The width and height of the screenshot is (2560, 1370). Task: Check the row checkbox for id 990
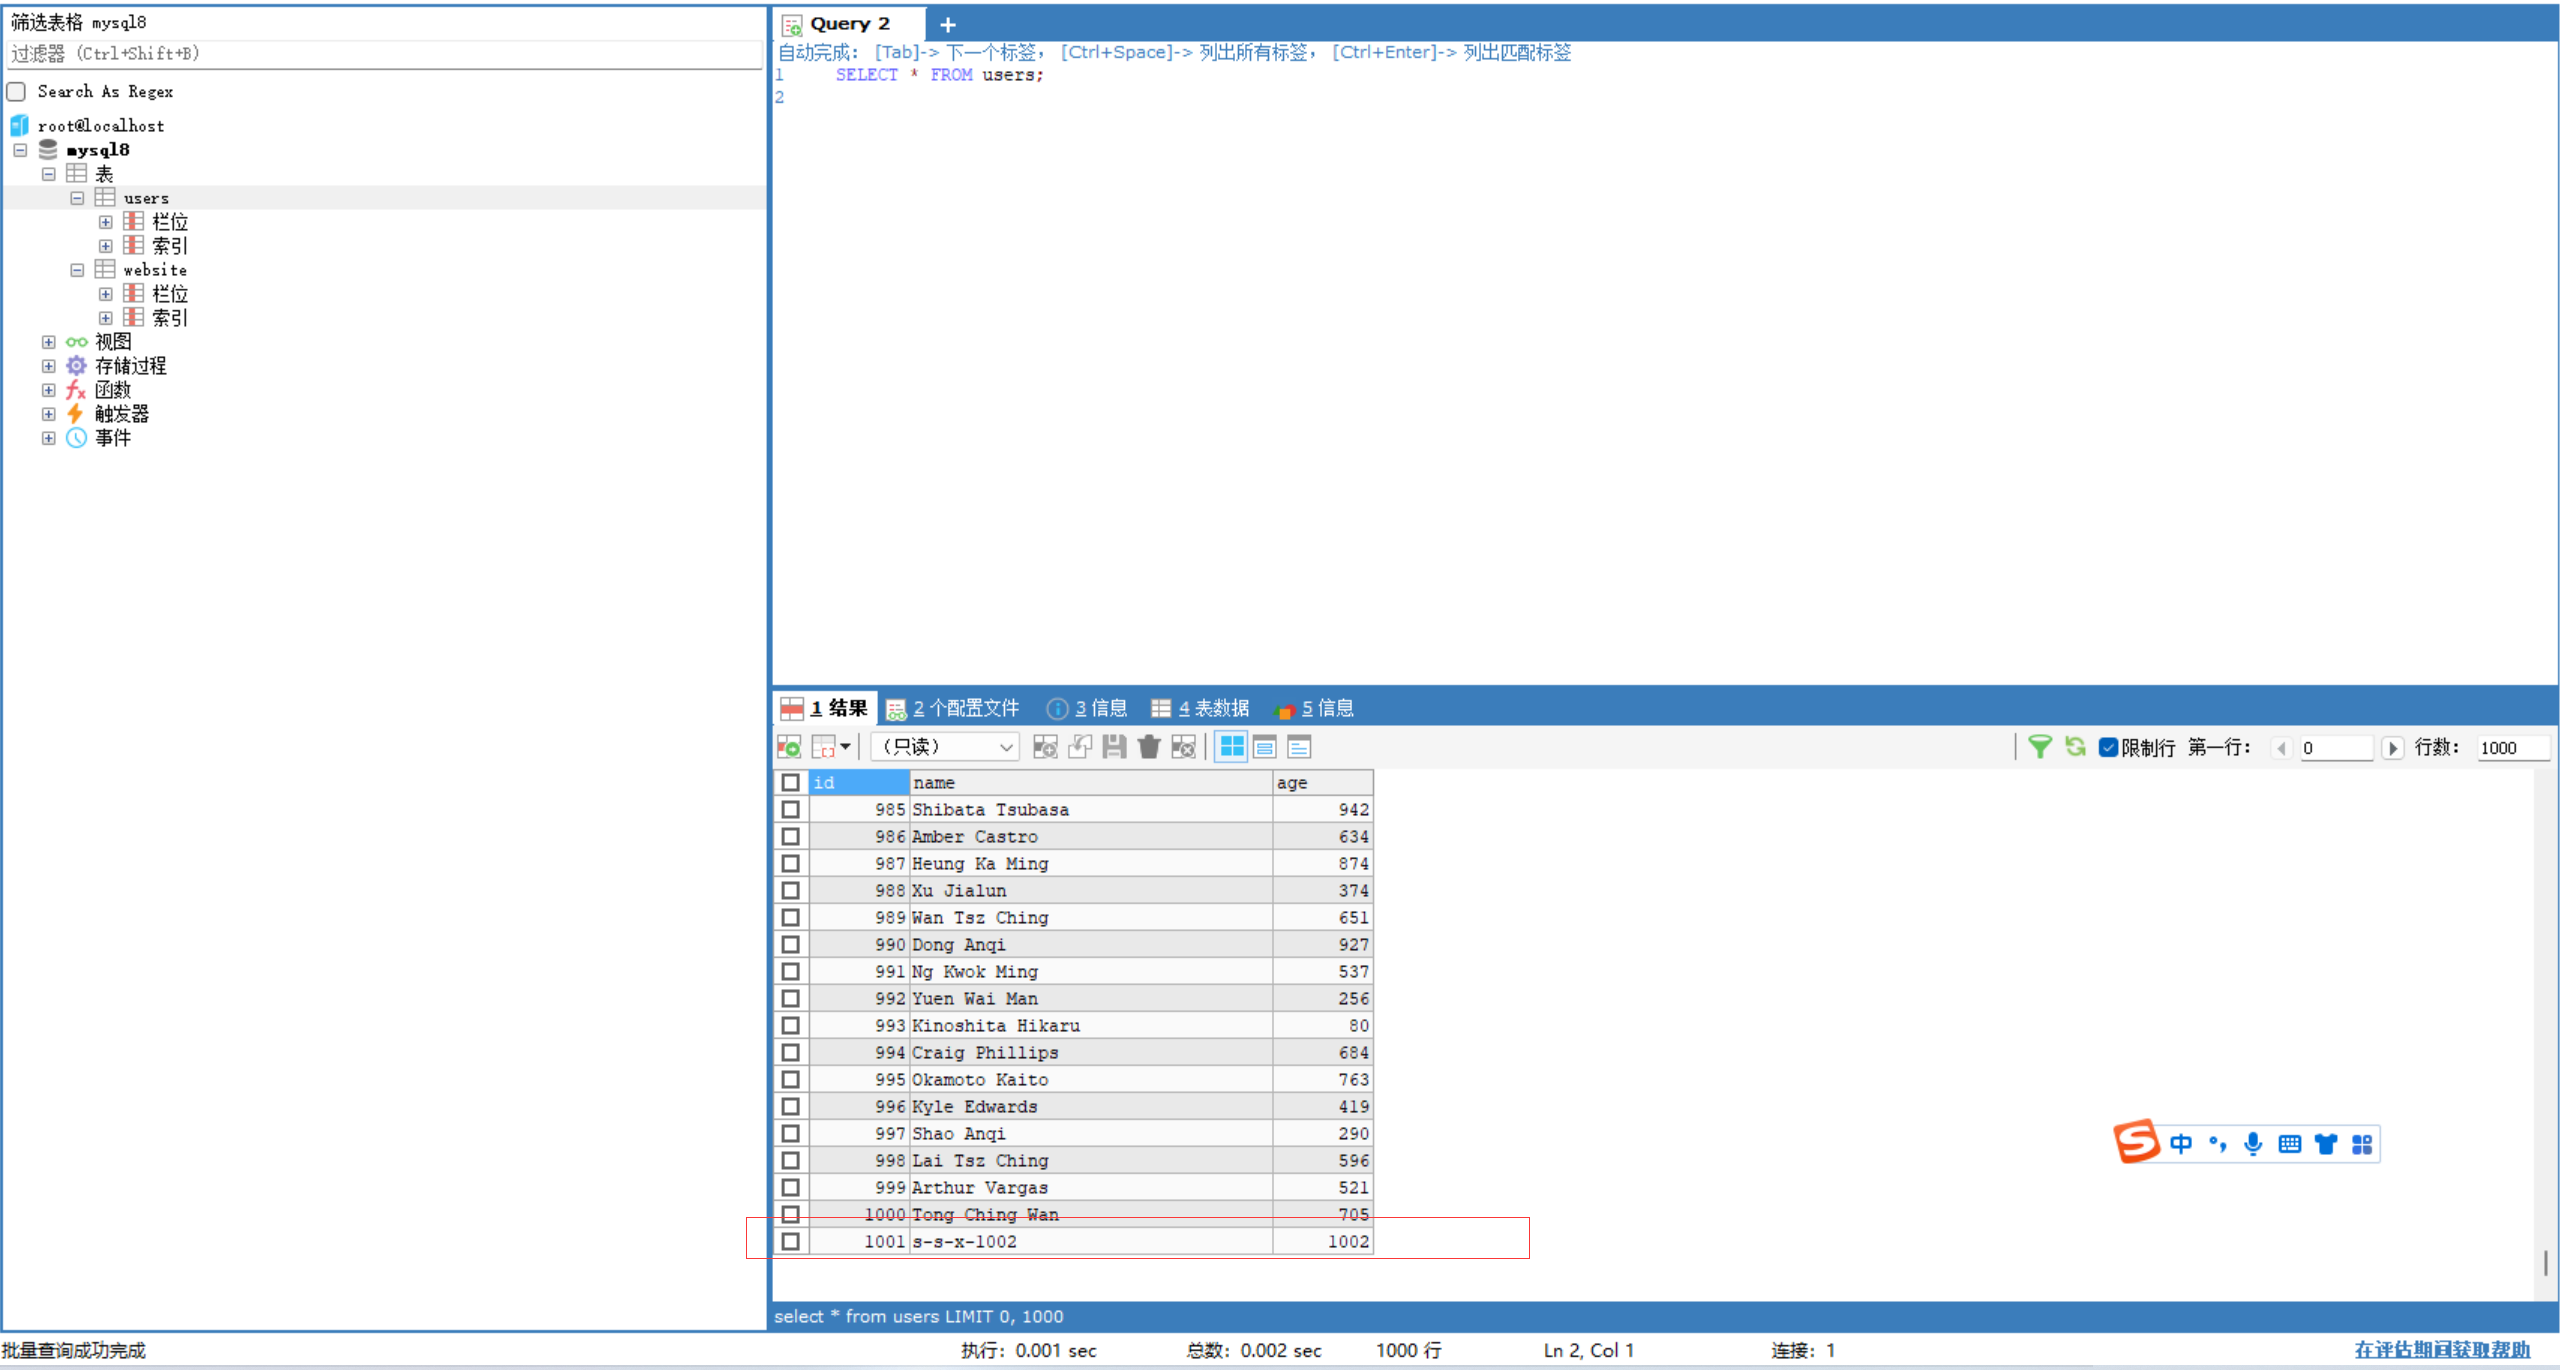(790, 944)
